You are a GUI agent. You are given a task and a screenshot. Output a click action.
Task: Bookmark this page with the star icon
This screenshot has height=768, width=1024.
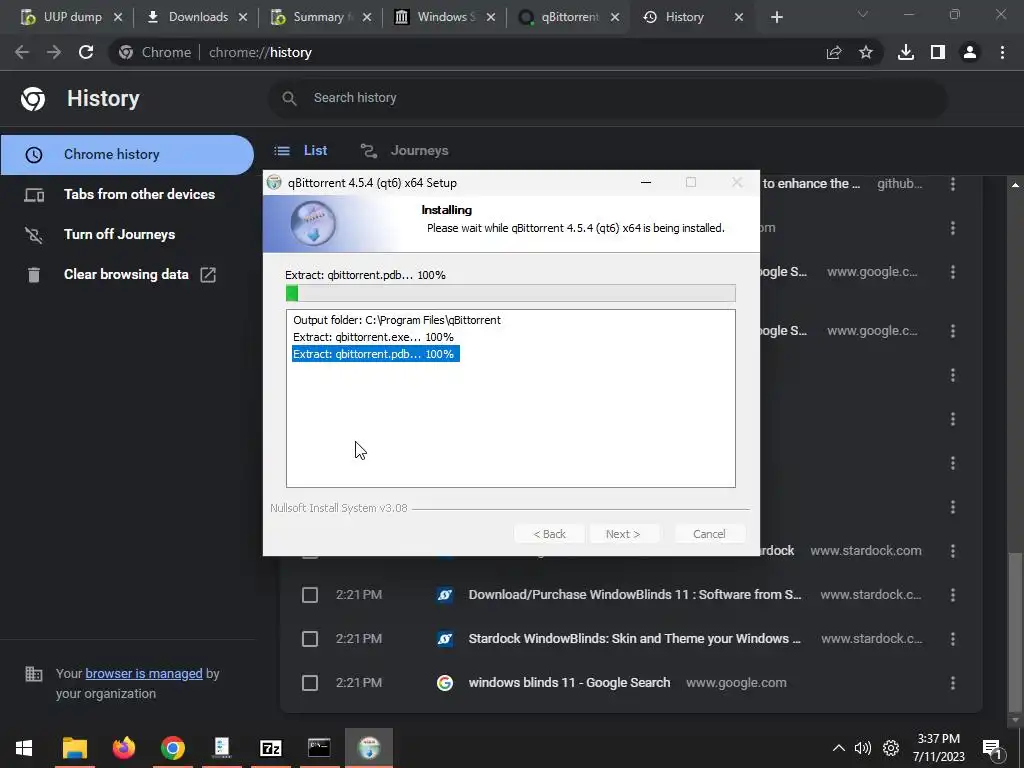point(866,52)
